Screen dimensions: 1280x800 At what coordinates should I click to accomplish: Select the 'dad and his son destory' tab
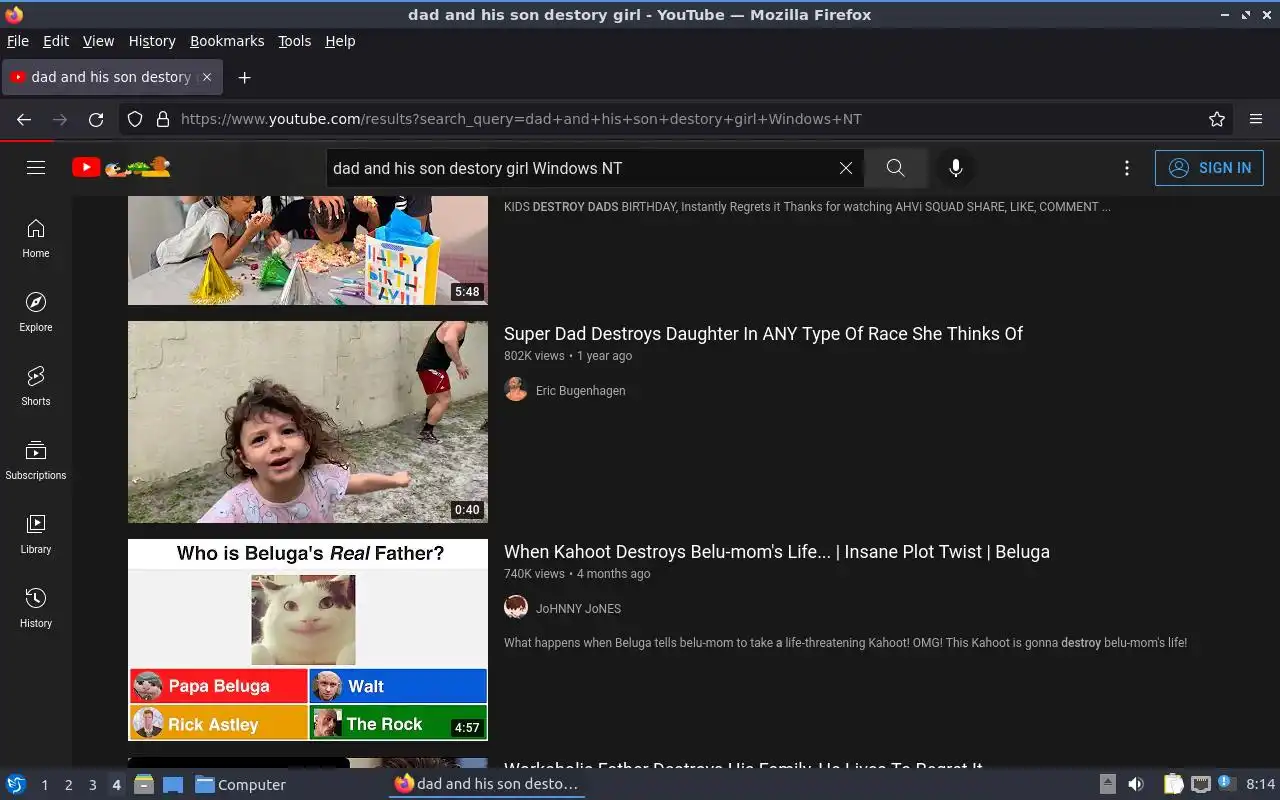(112, 77)
